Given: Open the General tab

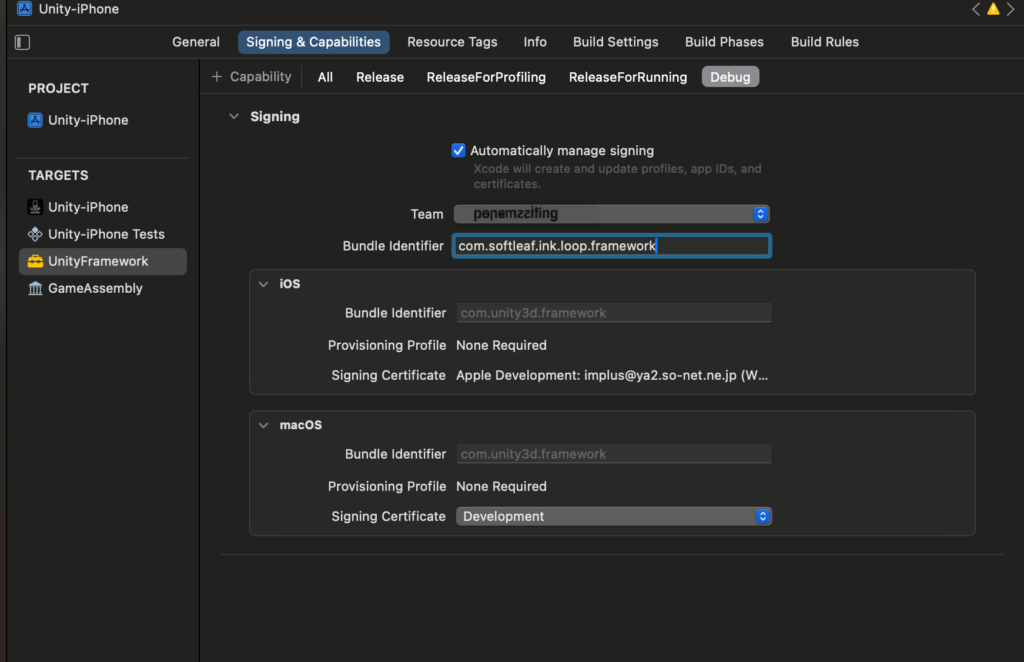Looking at the screenshot, I should pos(196,42).
